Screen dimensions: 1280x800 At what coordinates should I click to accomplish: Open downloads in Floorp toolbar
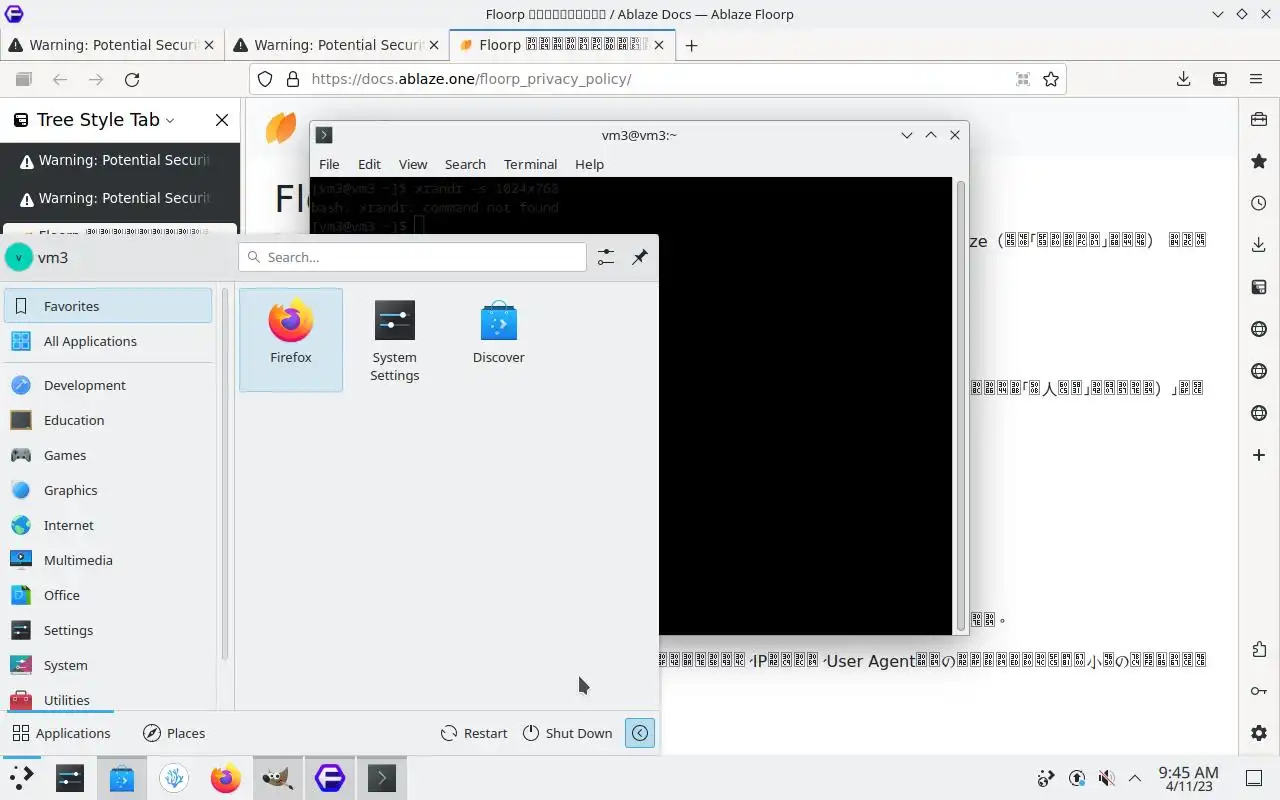[x=1184, y=79]
